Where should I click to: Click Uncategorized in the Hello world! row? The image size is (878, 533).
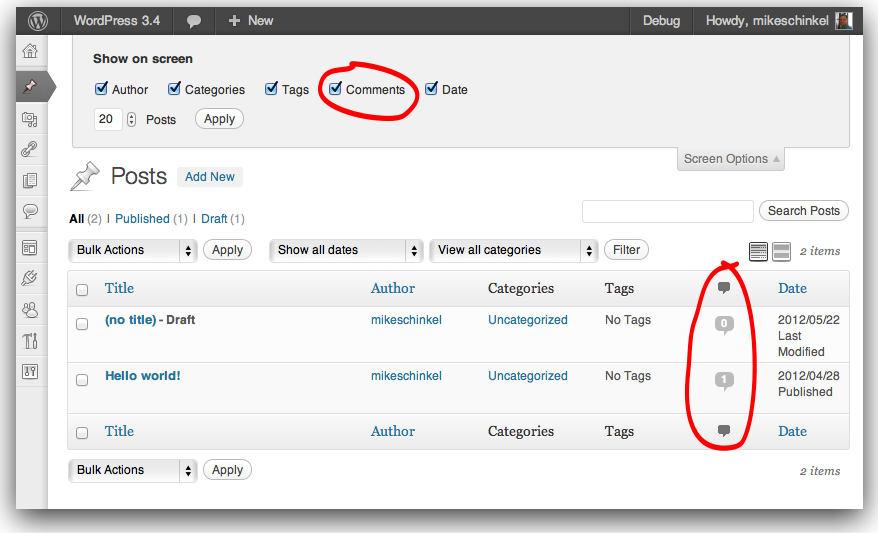click(x=527, y=376)
